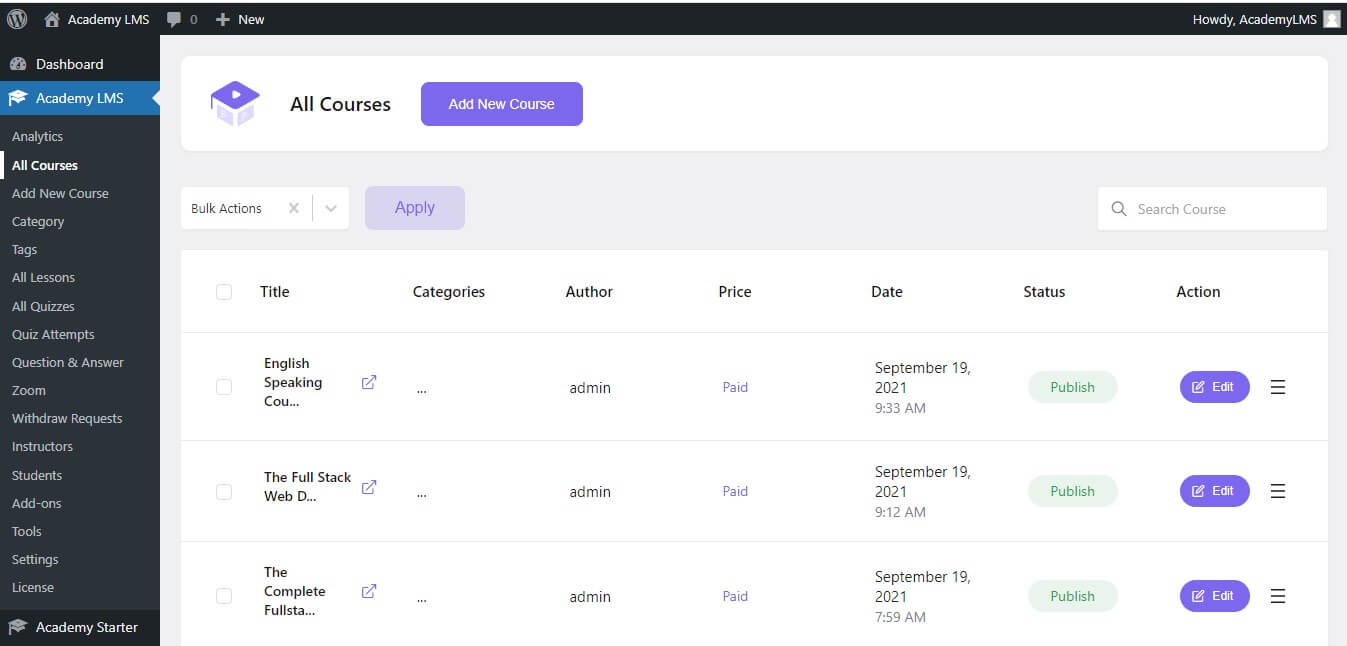Screen dimensions: 1347x646
Task: Click the WordPress logo icon
Action: (x=17, y=19)
